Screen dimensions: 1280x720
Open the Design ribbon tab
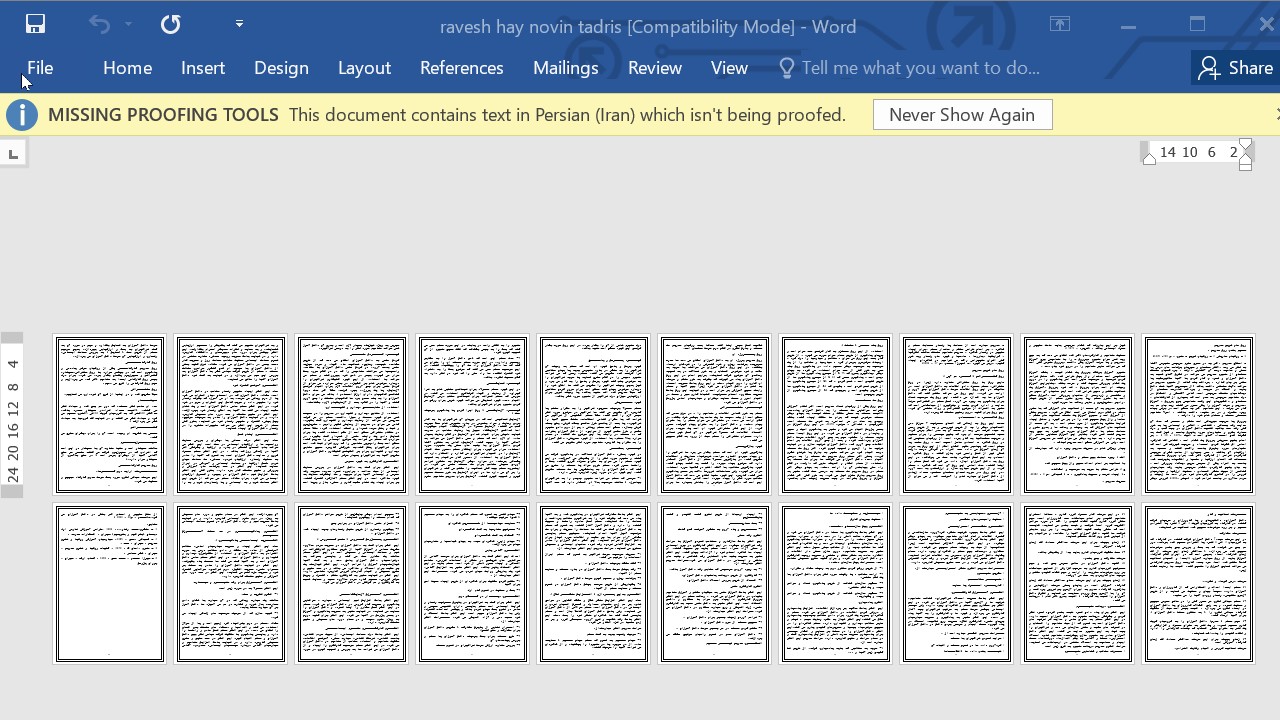[281, 68]
